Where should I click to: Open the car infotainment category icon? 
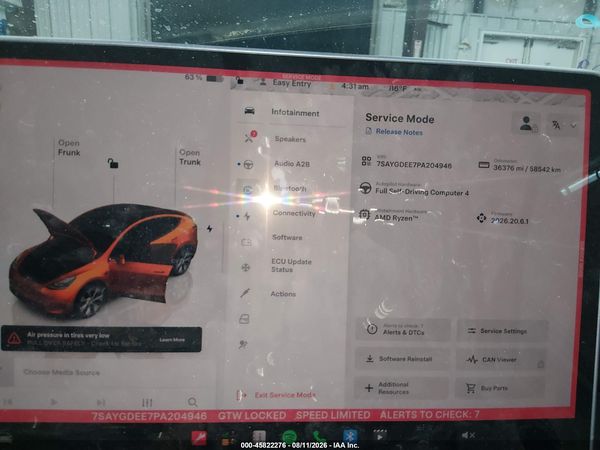(249, 111)
